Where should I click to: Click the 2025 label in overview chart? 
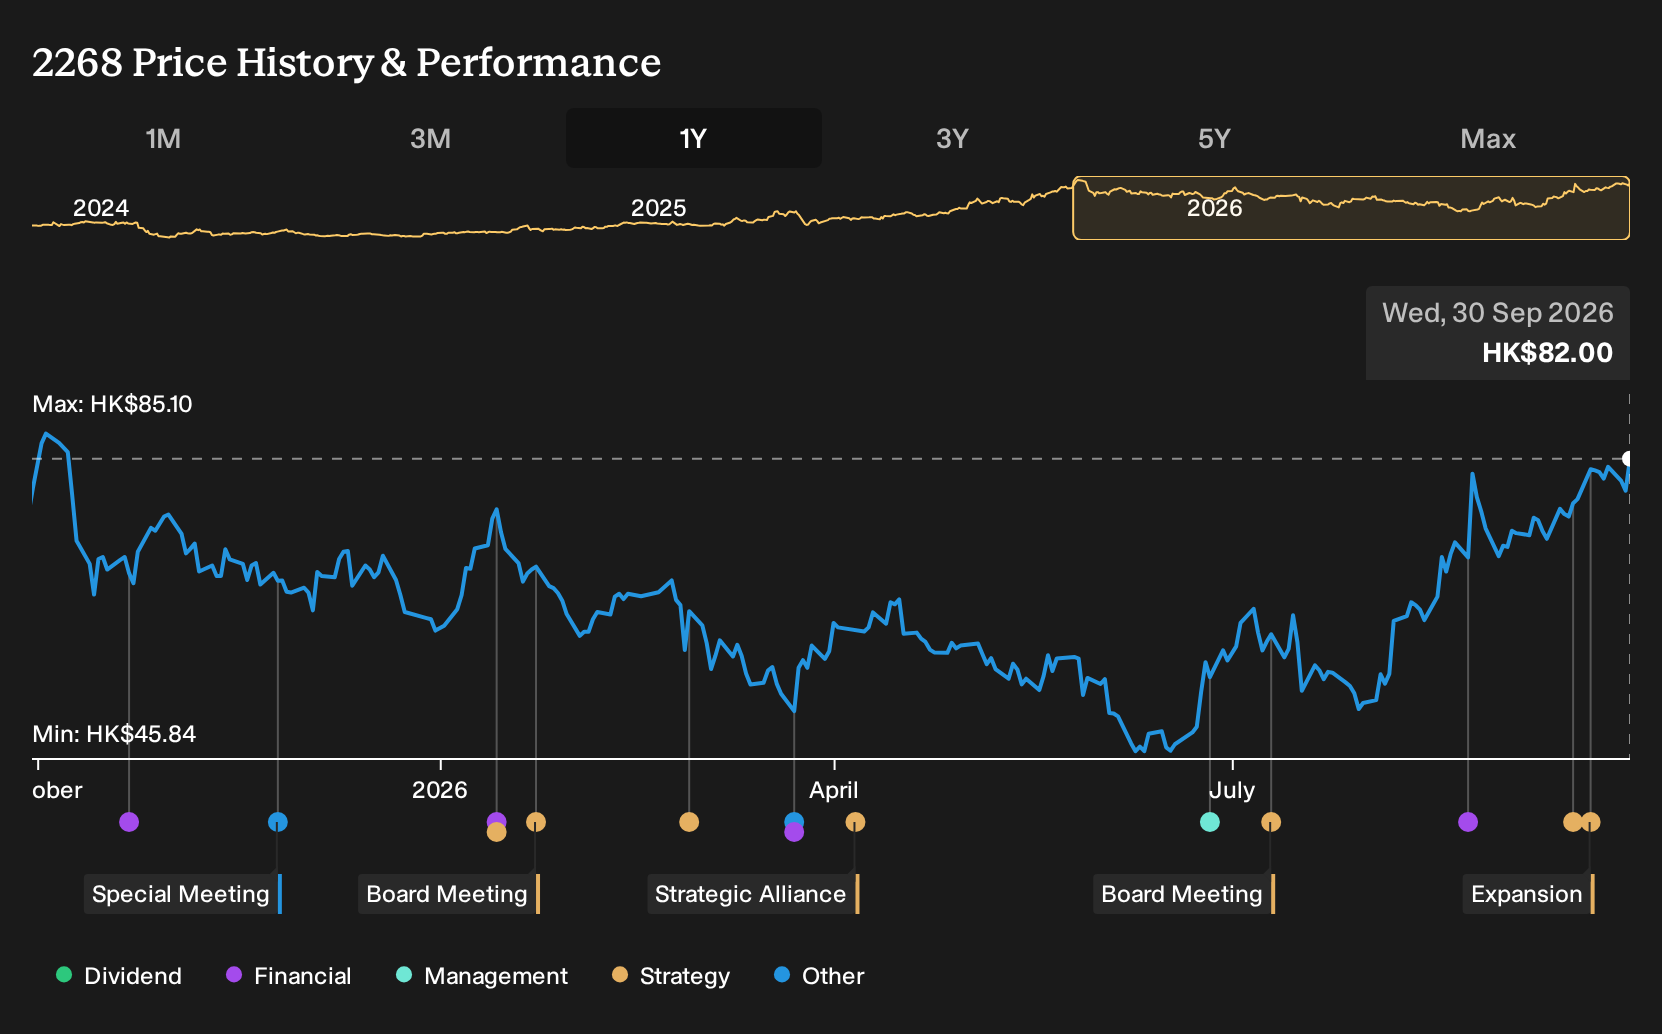pyautogui.click(x=658, y=208)
